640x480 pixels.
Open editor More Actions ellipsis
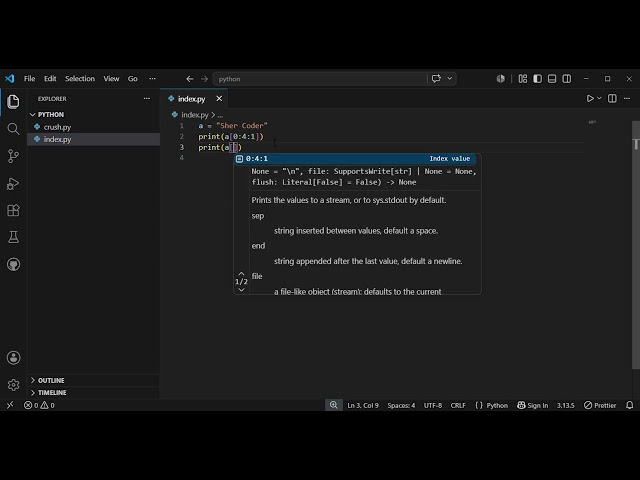click(627, 98)
